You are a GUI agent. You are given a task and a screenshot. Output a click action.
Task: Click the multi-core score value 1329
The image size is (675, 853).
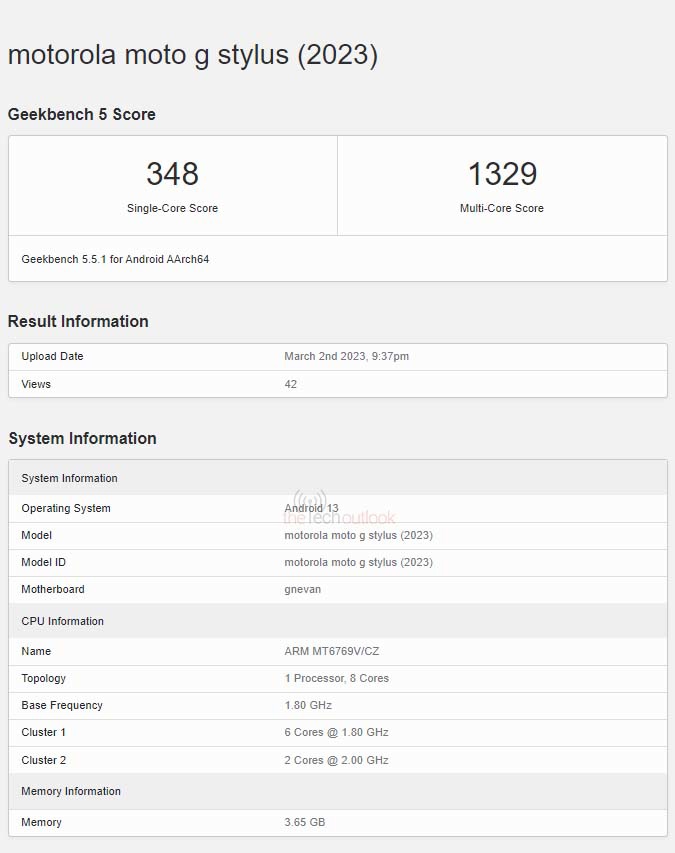tap(502, 174)
